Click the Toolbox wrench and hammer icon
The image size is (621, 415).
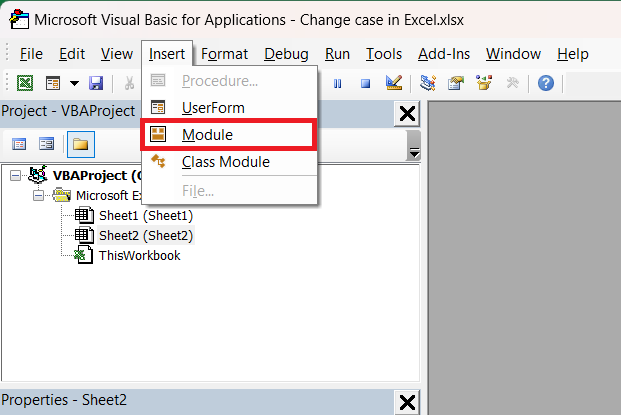pos(512,83)
